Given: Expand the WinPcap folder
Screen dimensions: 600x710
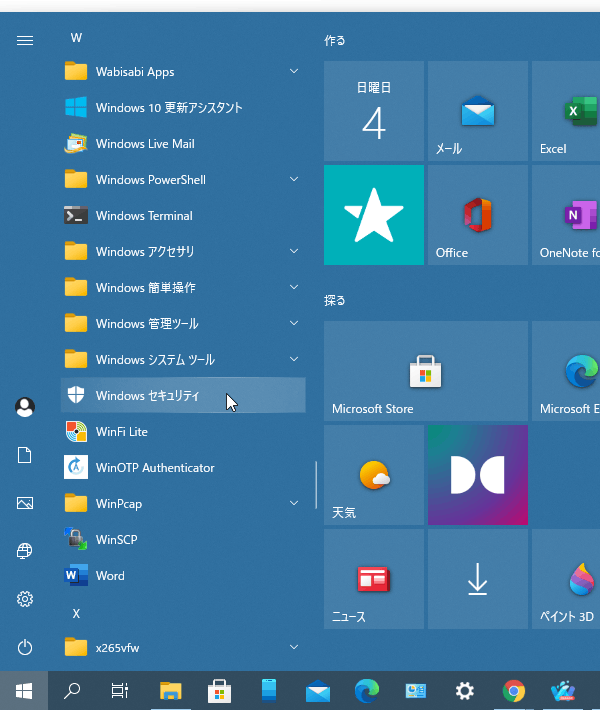Looking at the screenshot, I should [183, 504].
